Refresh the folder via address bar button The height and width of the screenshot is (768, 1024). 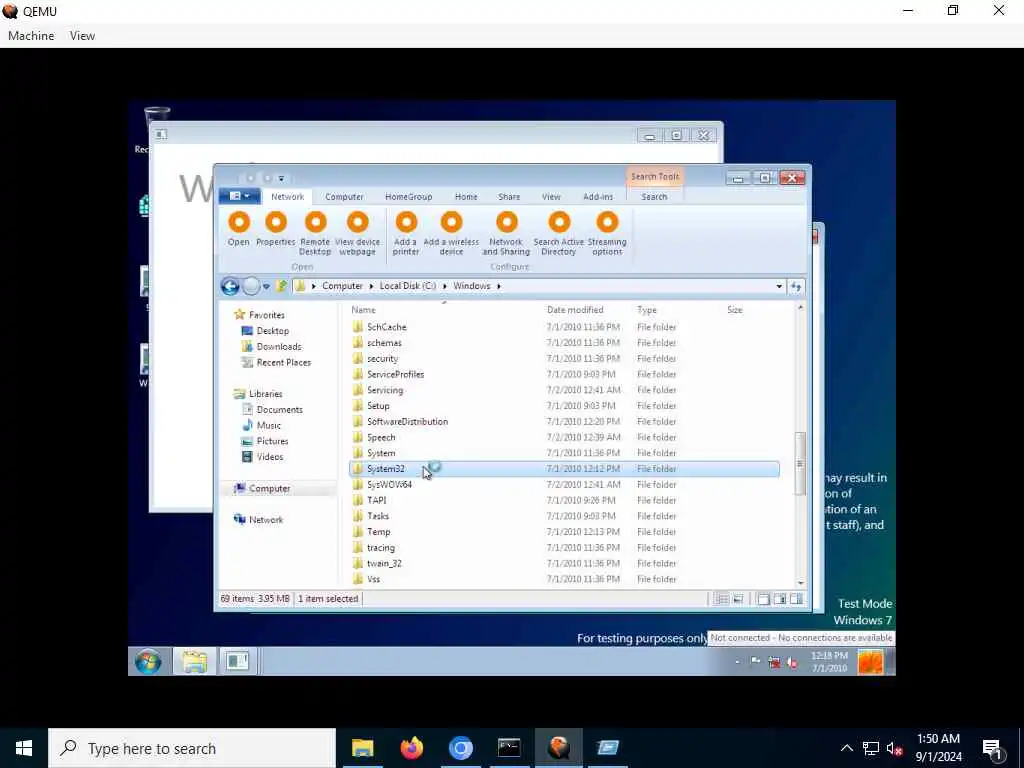point(796,286)
